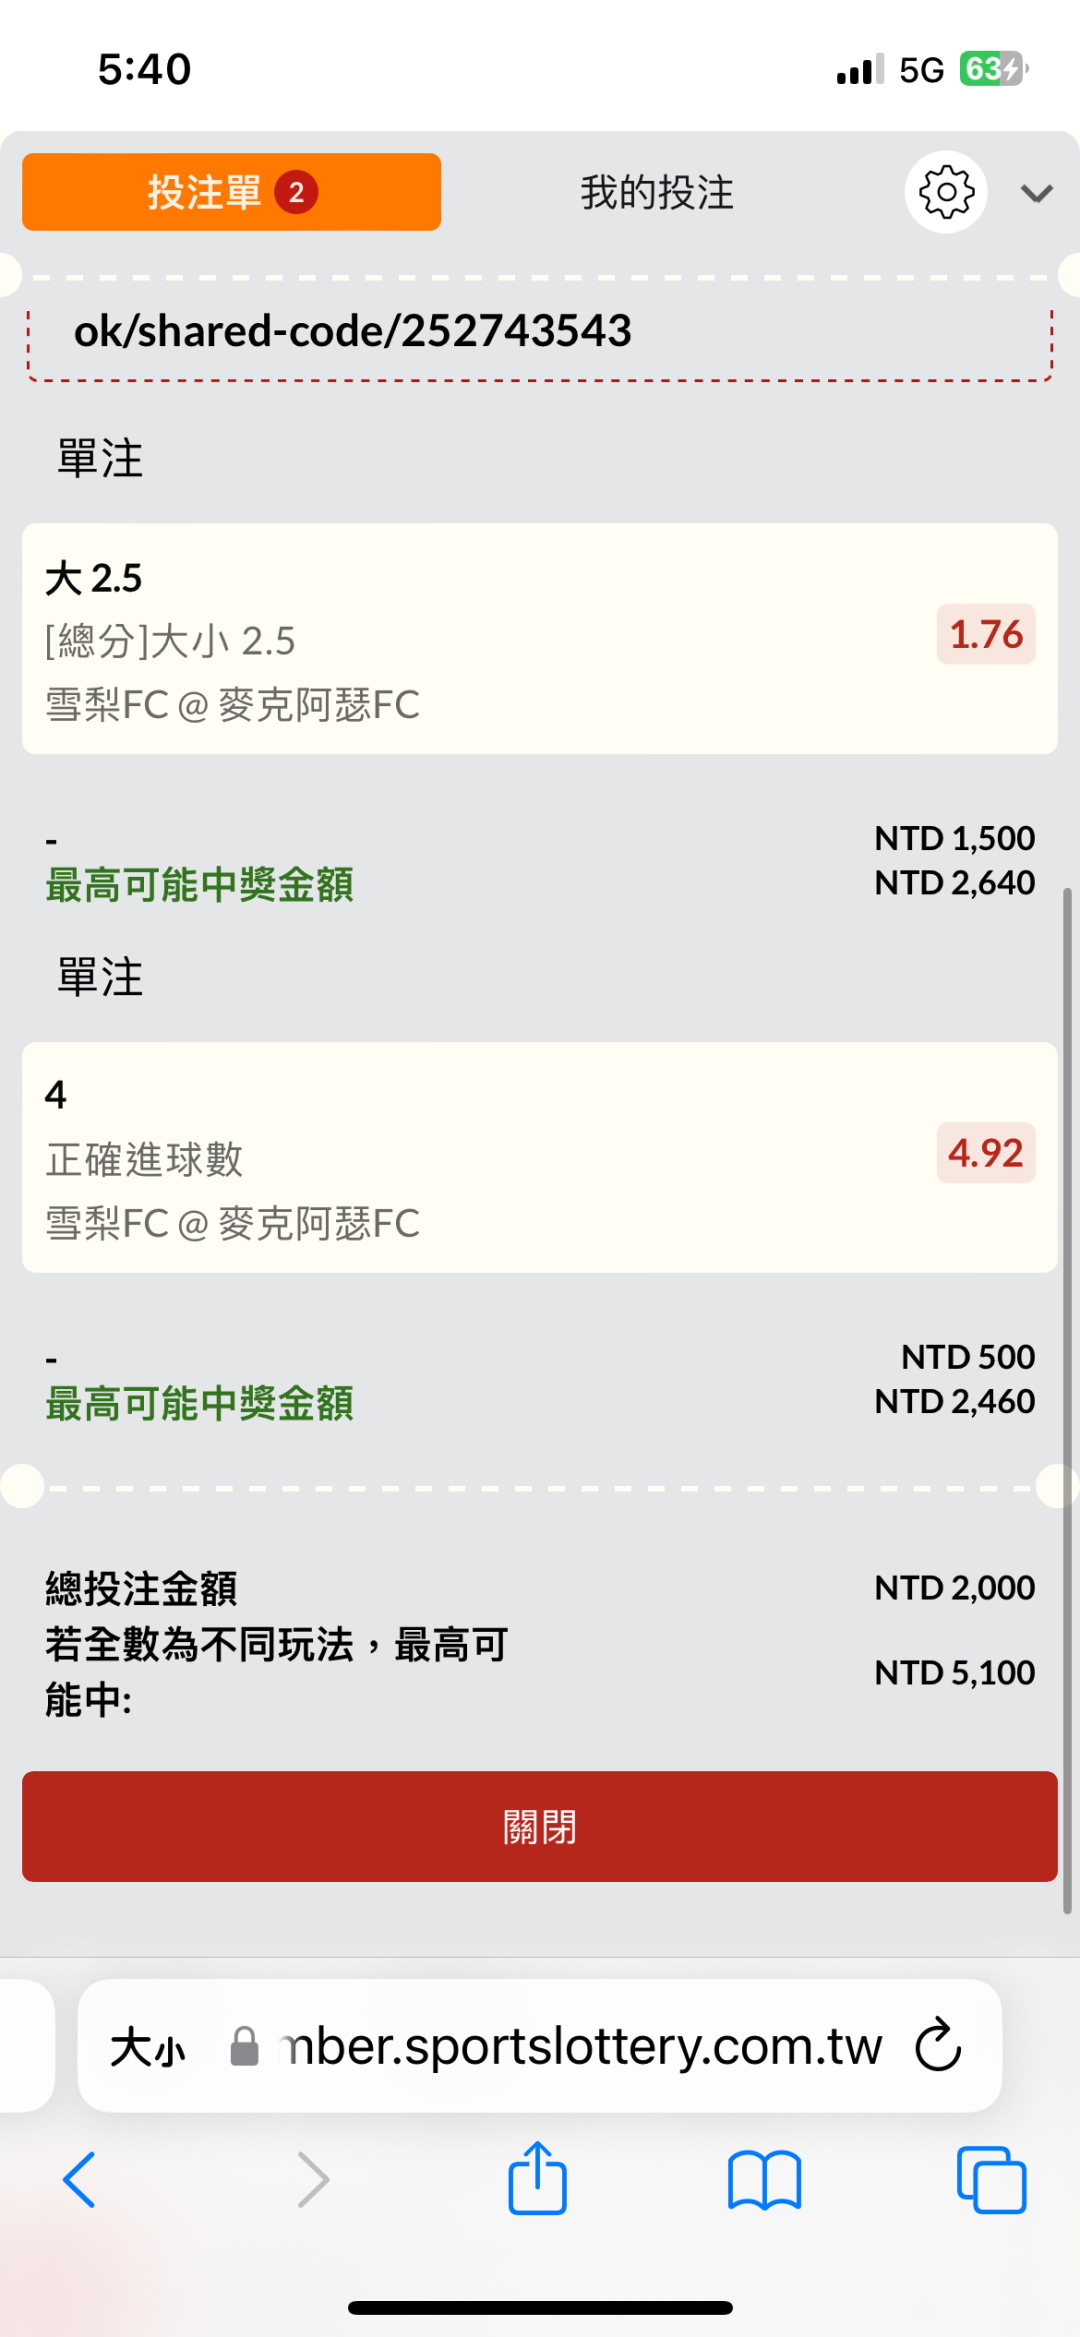Collapse the bet slip with chevron arrow
The width and height of the screenshot is (1080, 2337).
click(x=1037, y=193)
